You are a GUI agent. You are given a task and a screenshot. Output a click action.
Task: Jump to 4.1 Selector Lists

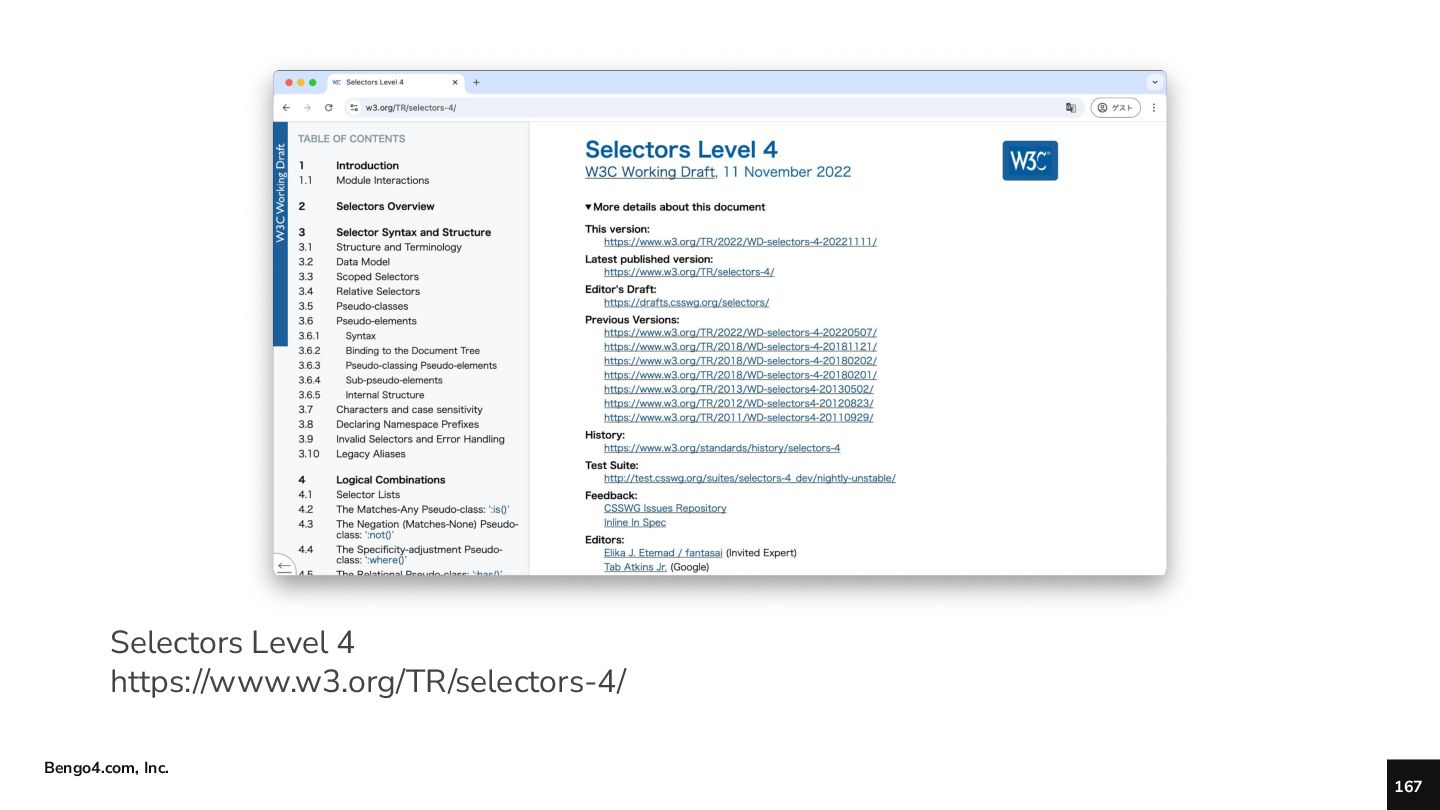(368, 495)
